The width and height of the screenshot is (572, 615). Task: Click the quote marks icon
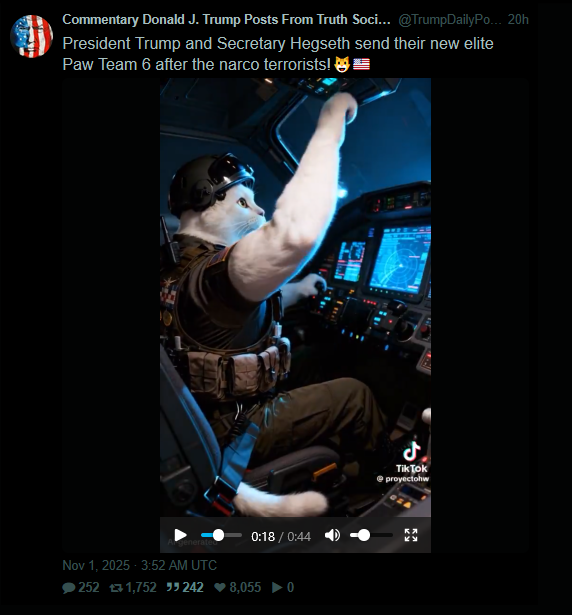(x=173, y=587)
